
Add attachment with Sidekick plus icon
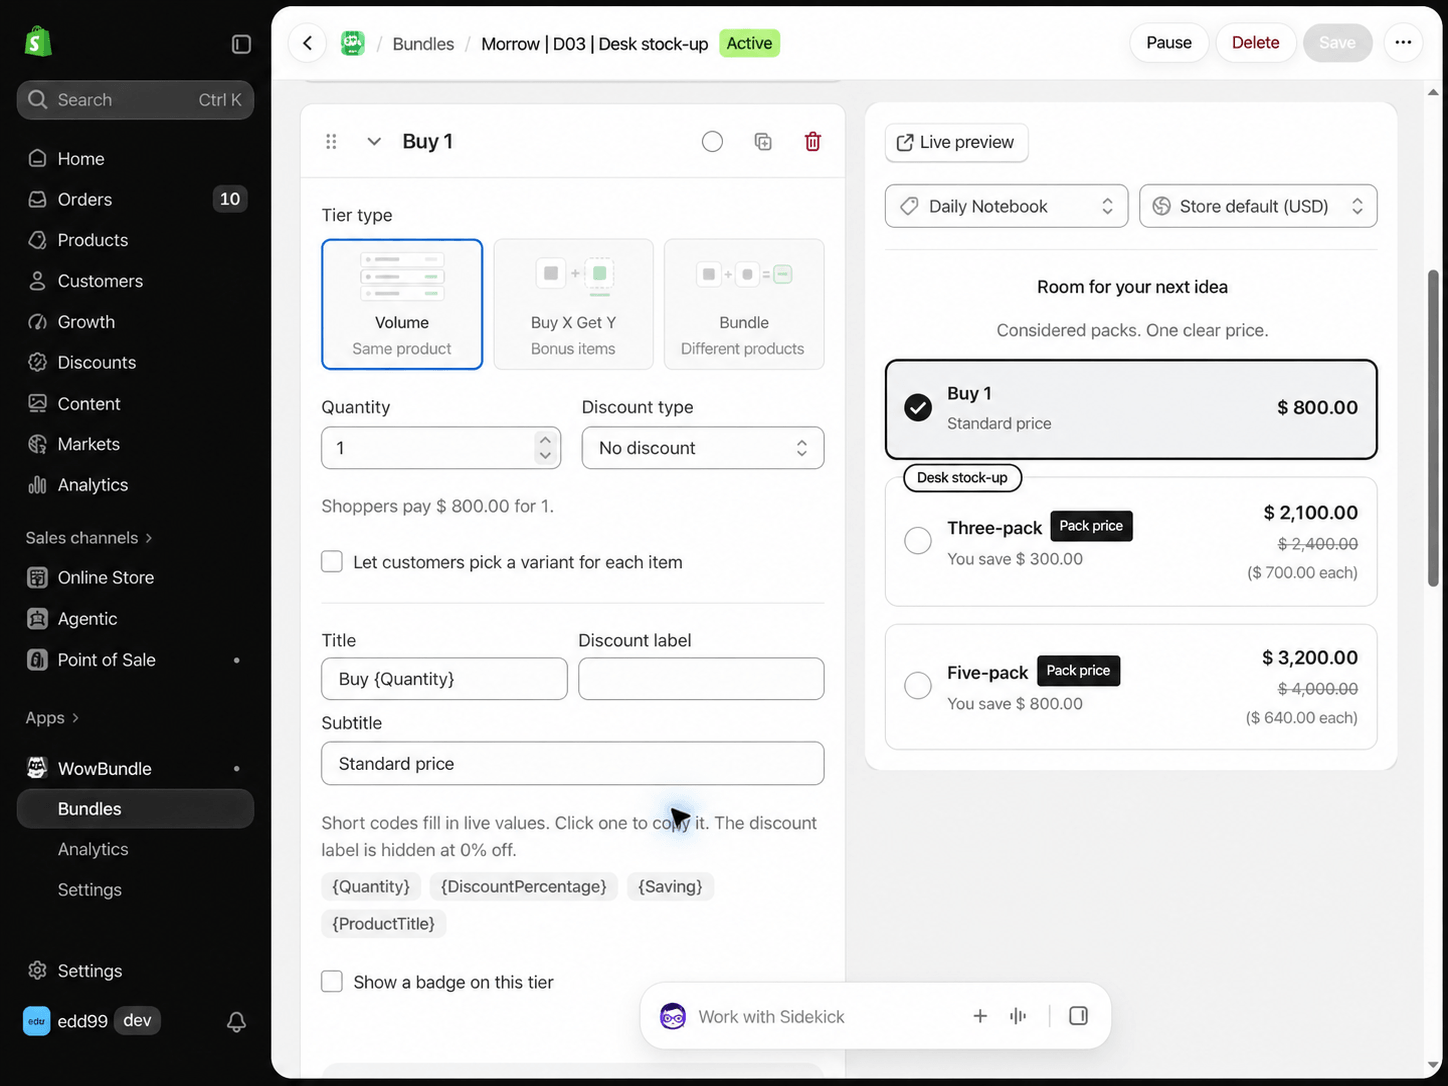[x=980, y=1016]
